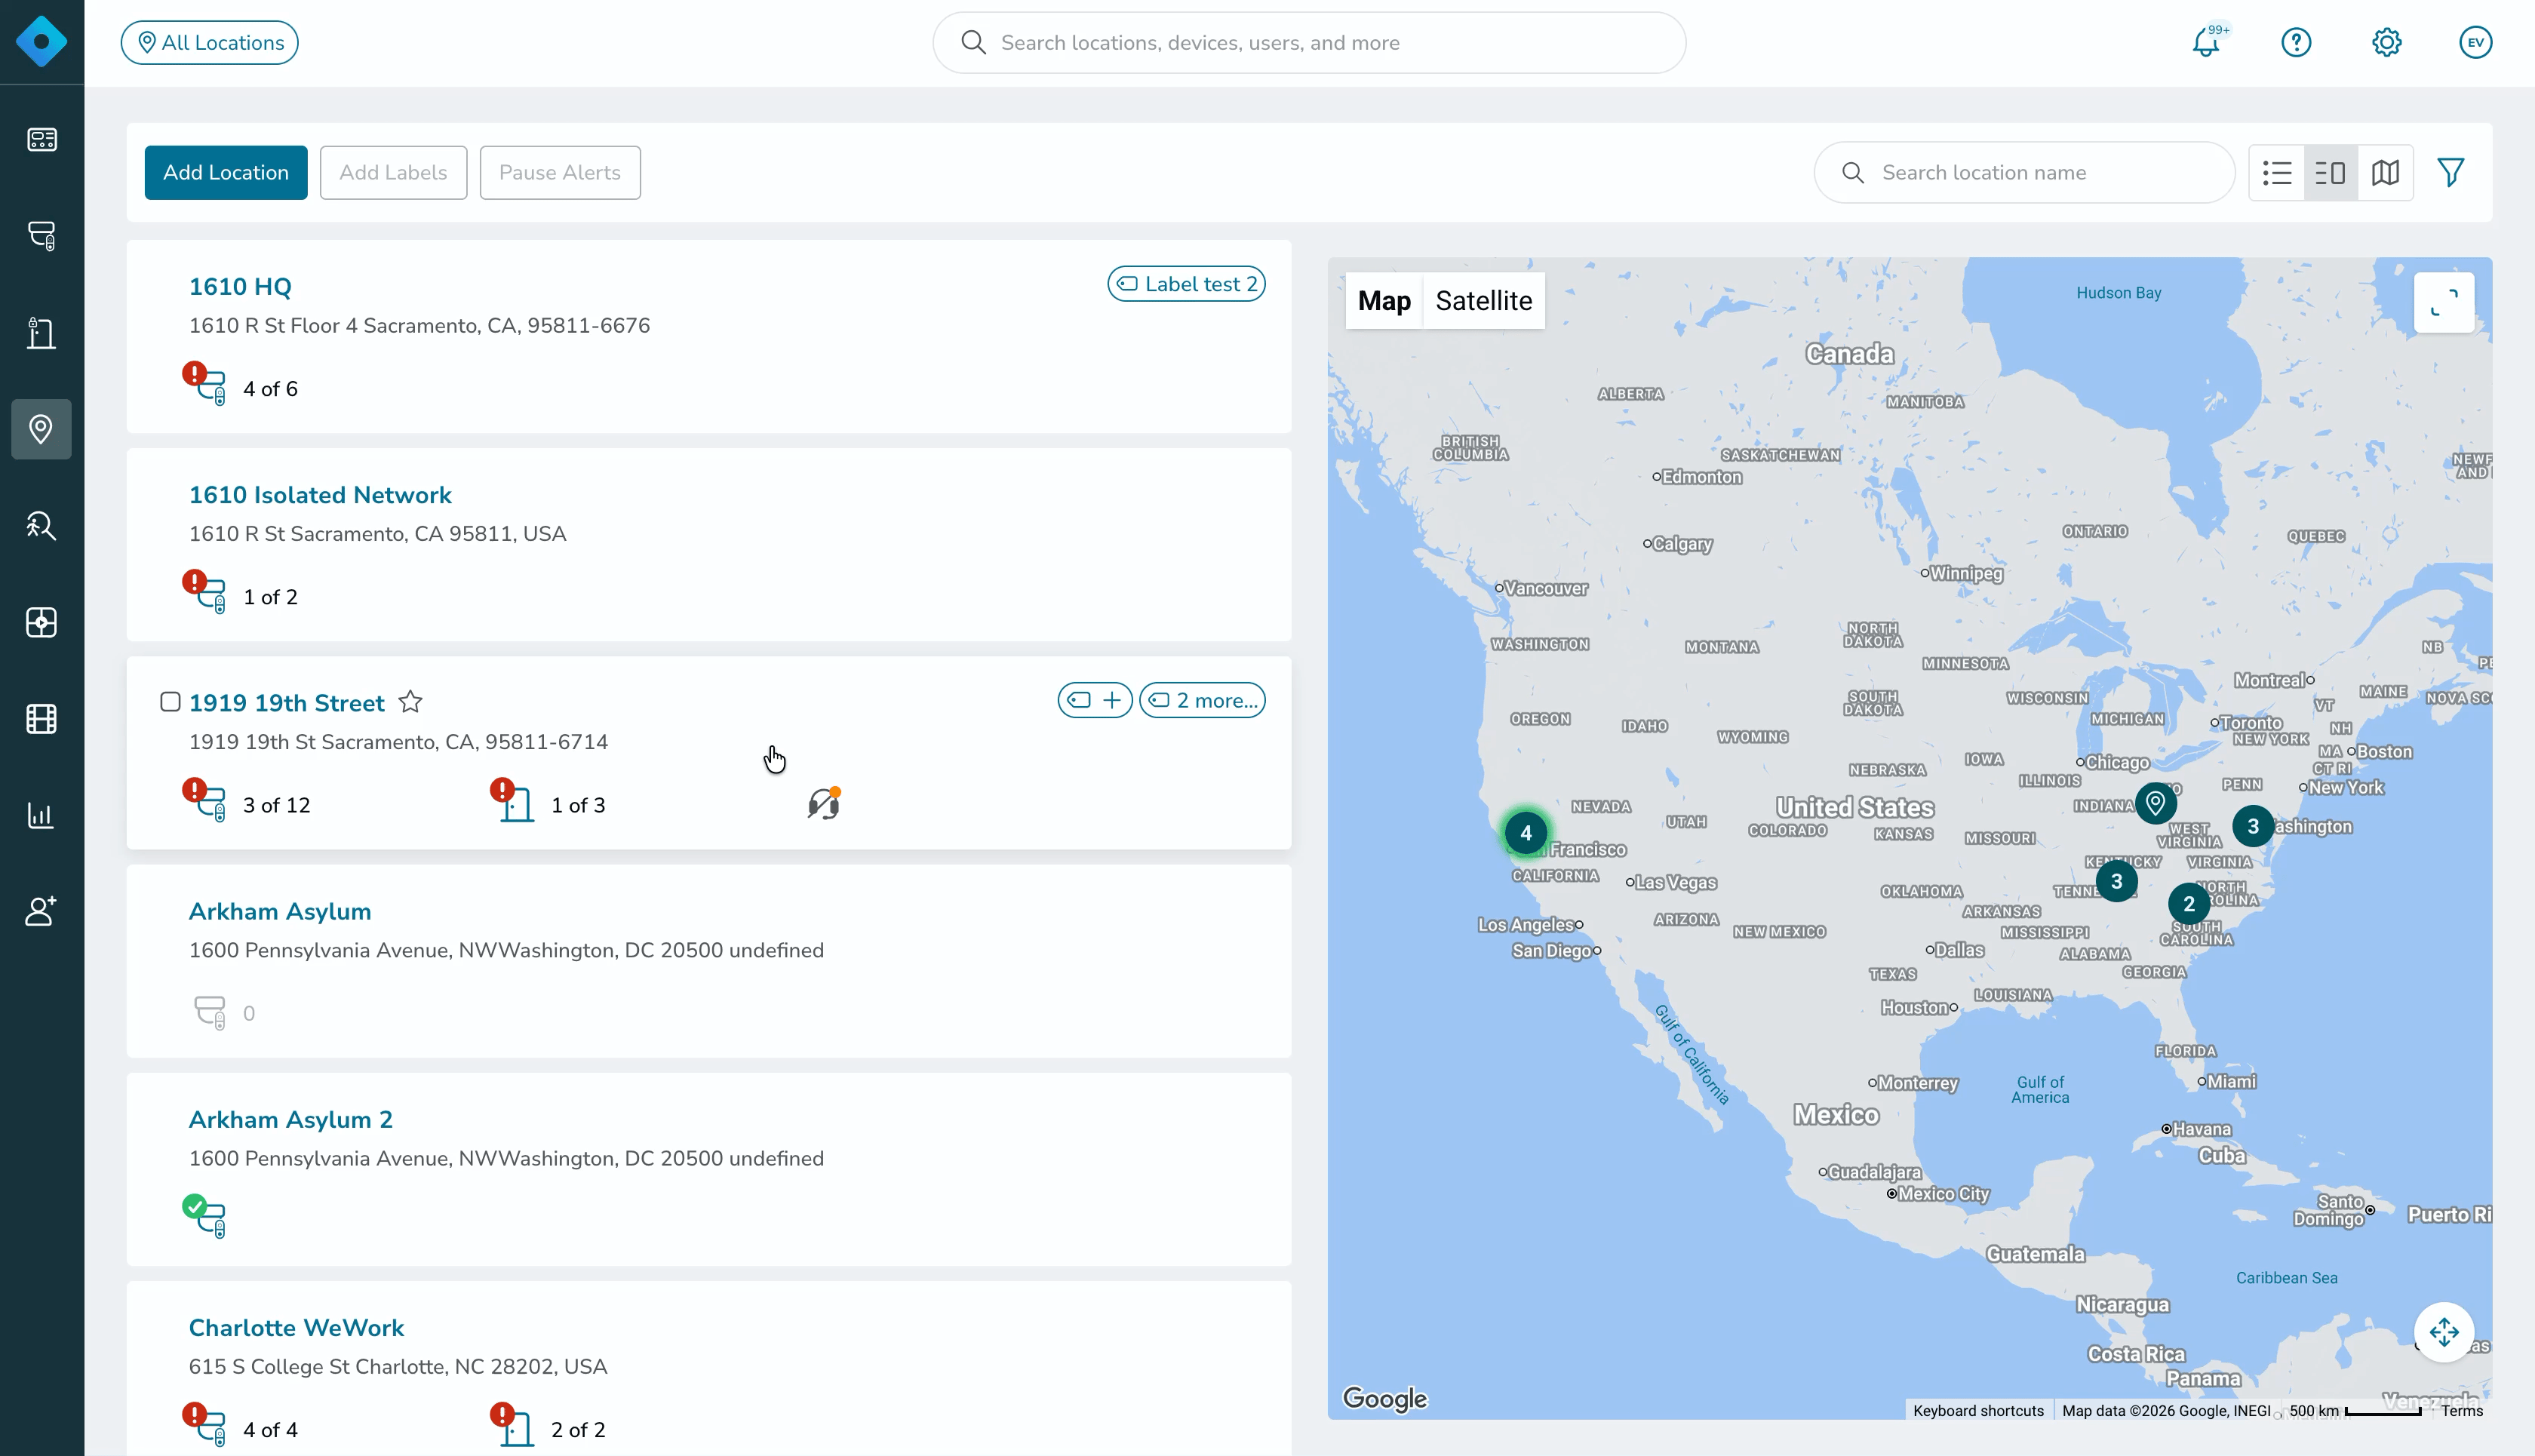Switch to list view icon

pos(2277,172)
